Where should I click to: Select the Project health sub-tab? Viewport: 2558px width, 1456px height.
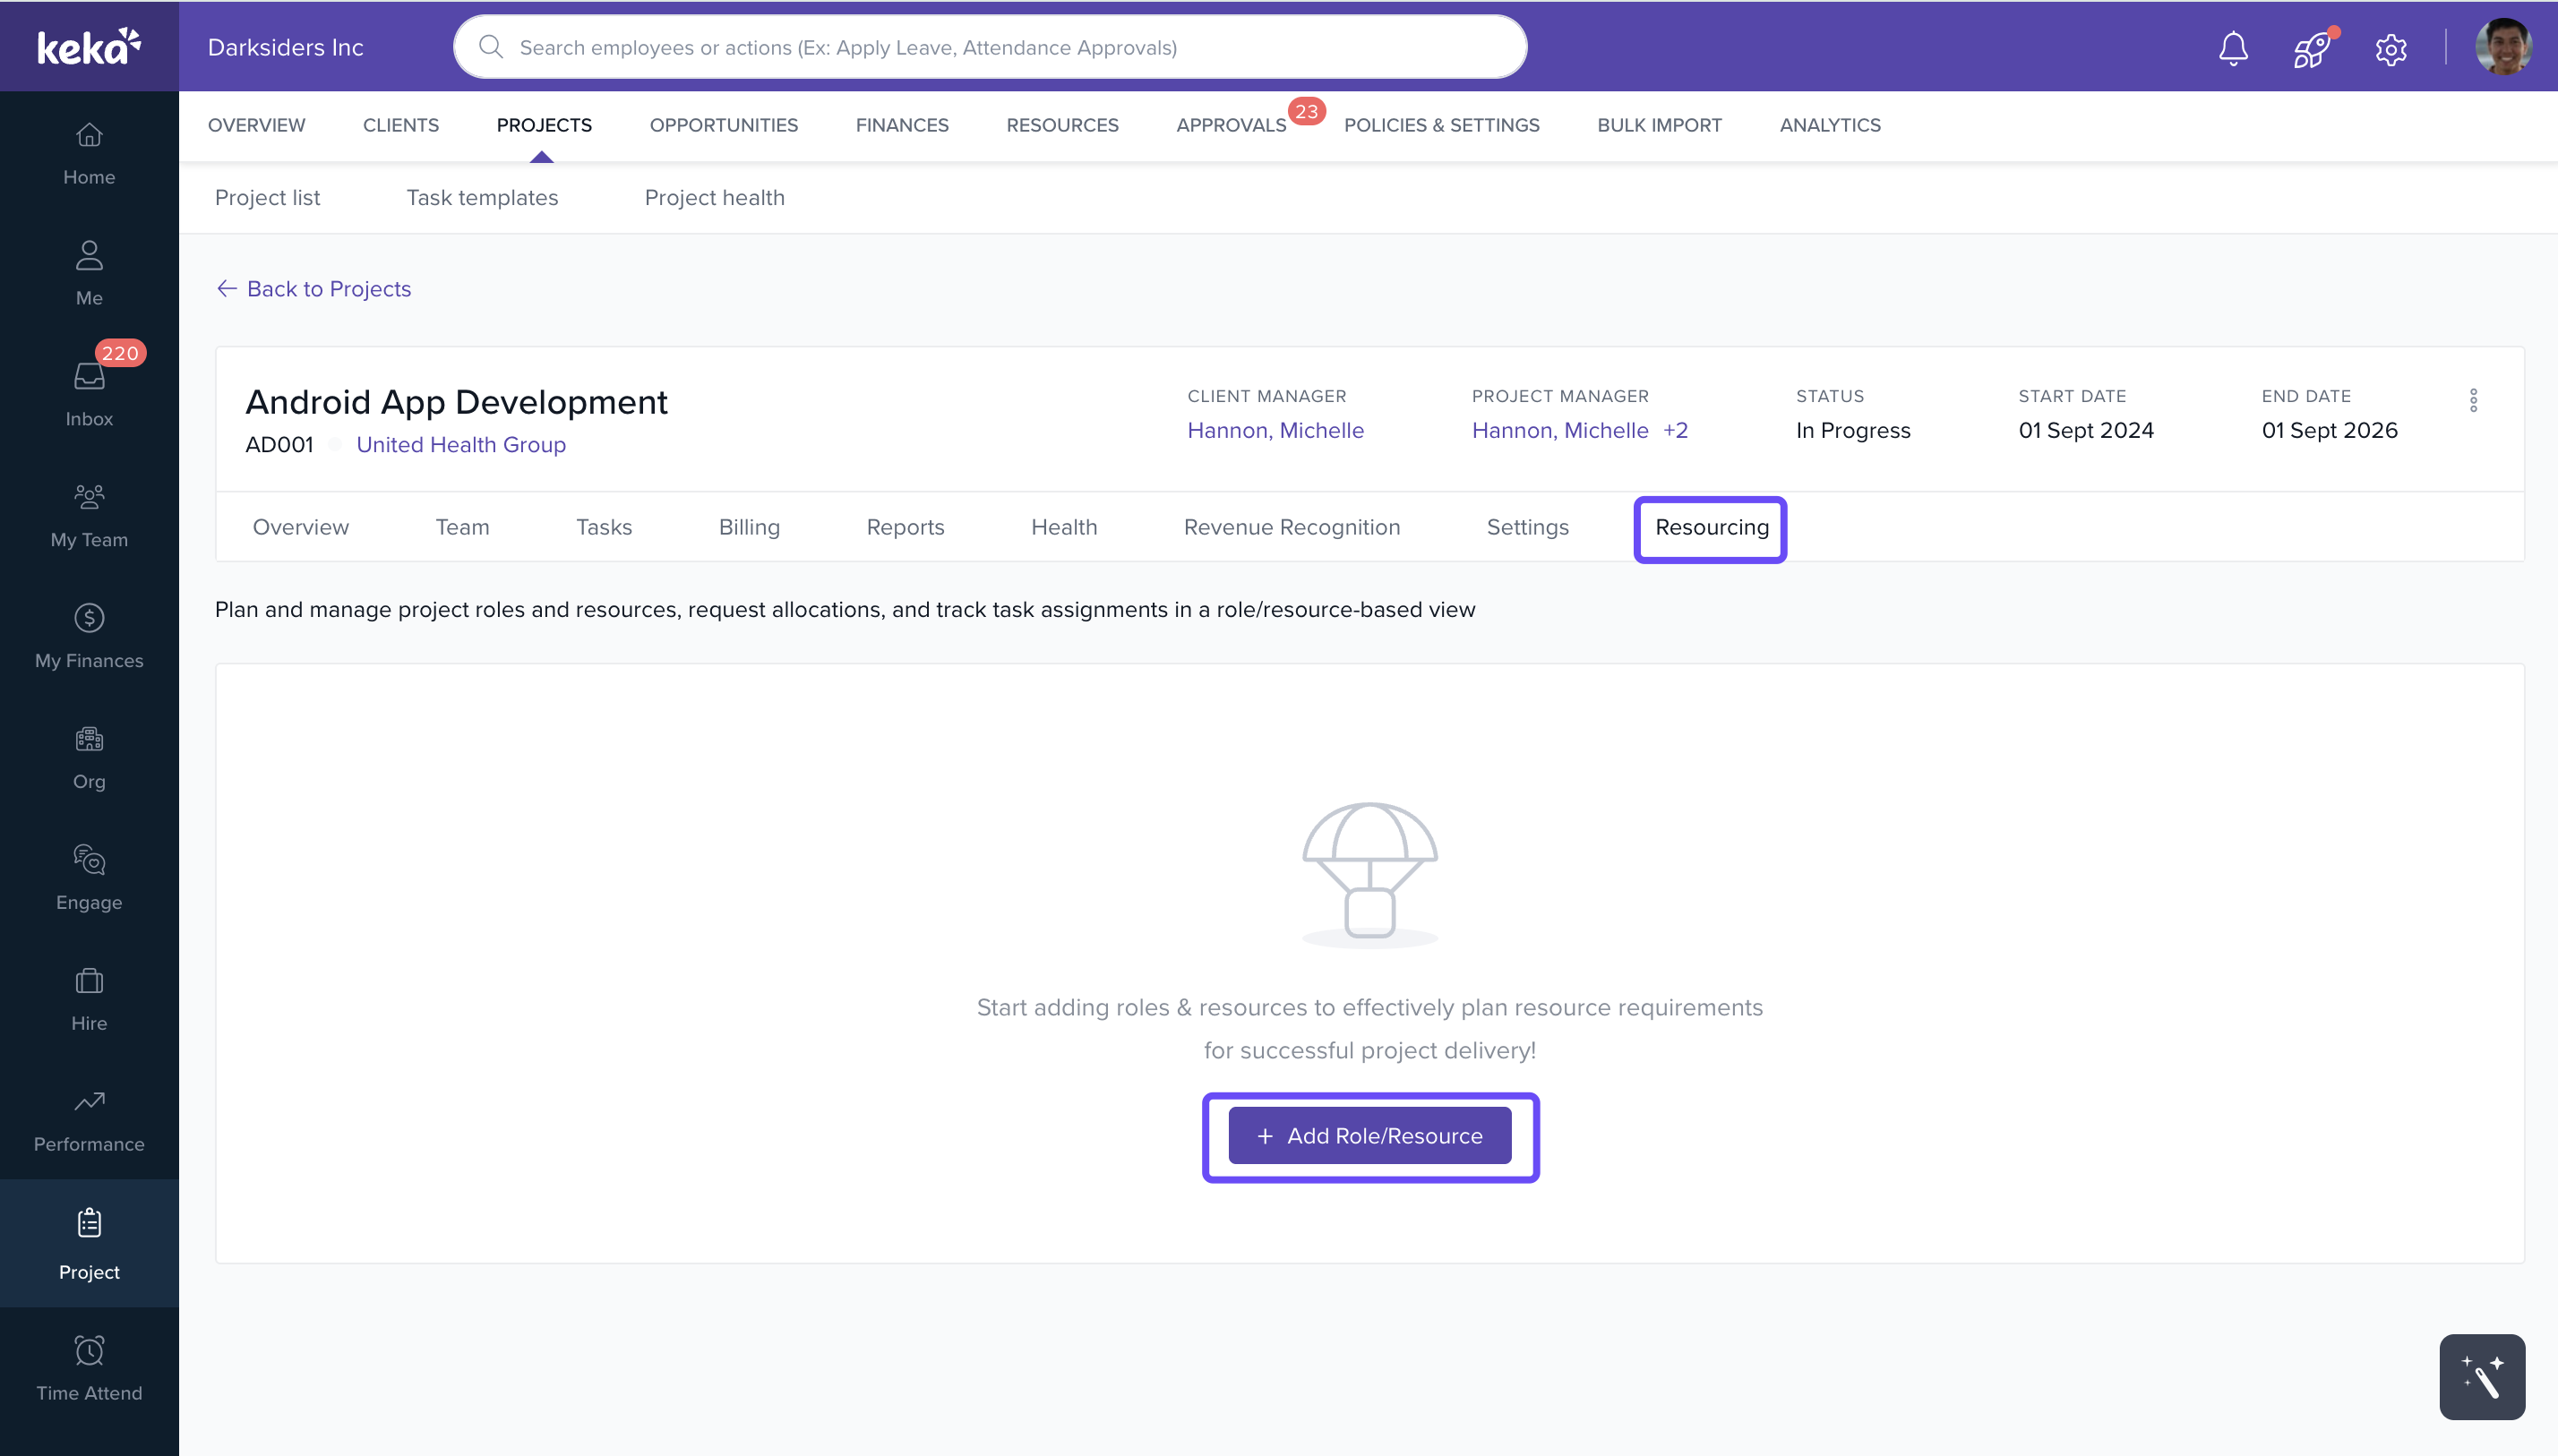tap(714, 197)
